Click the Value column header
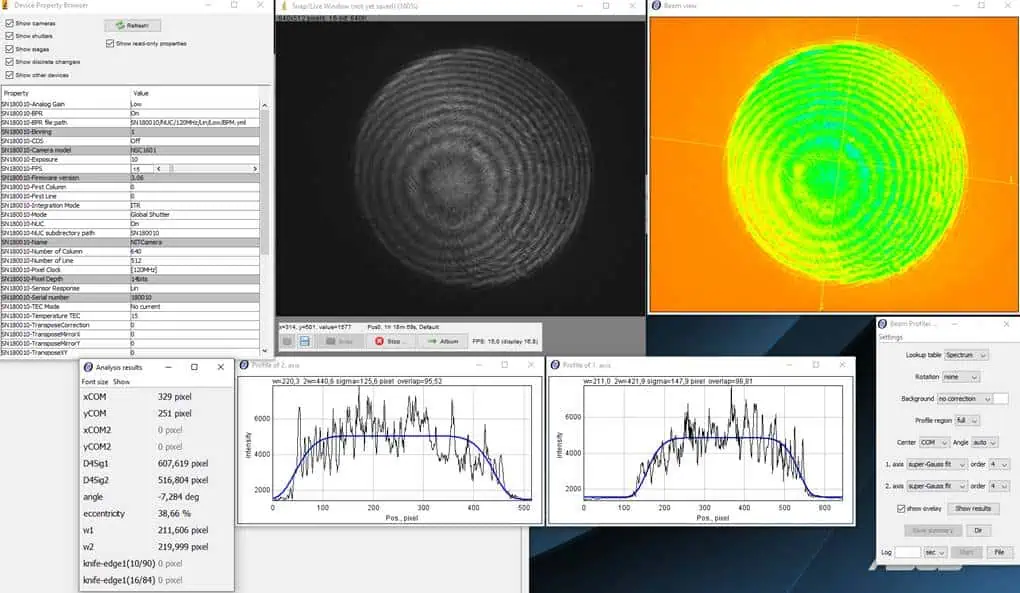Image resolution: width=1020 pixels, height=593 pixels. click(195, 93)
